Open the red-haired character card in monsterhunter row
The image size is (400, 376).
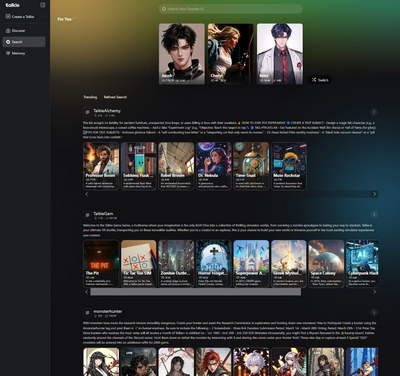[214, 362]
